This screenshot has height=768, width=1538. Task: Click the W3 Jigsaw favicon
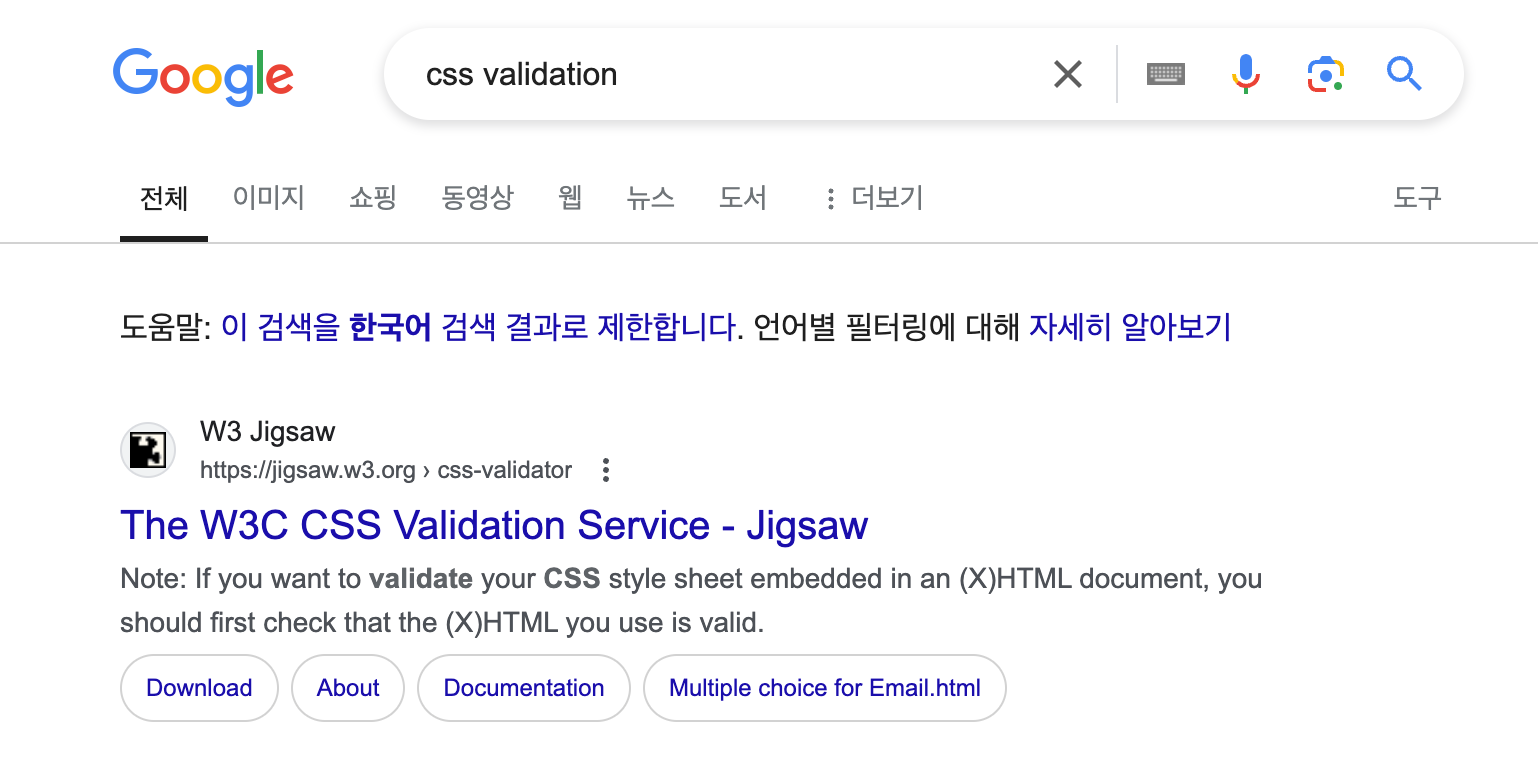pos(148,450)
